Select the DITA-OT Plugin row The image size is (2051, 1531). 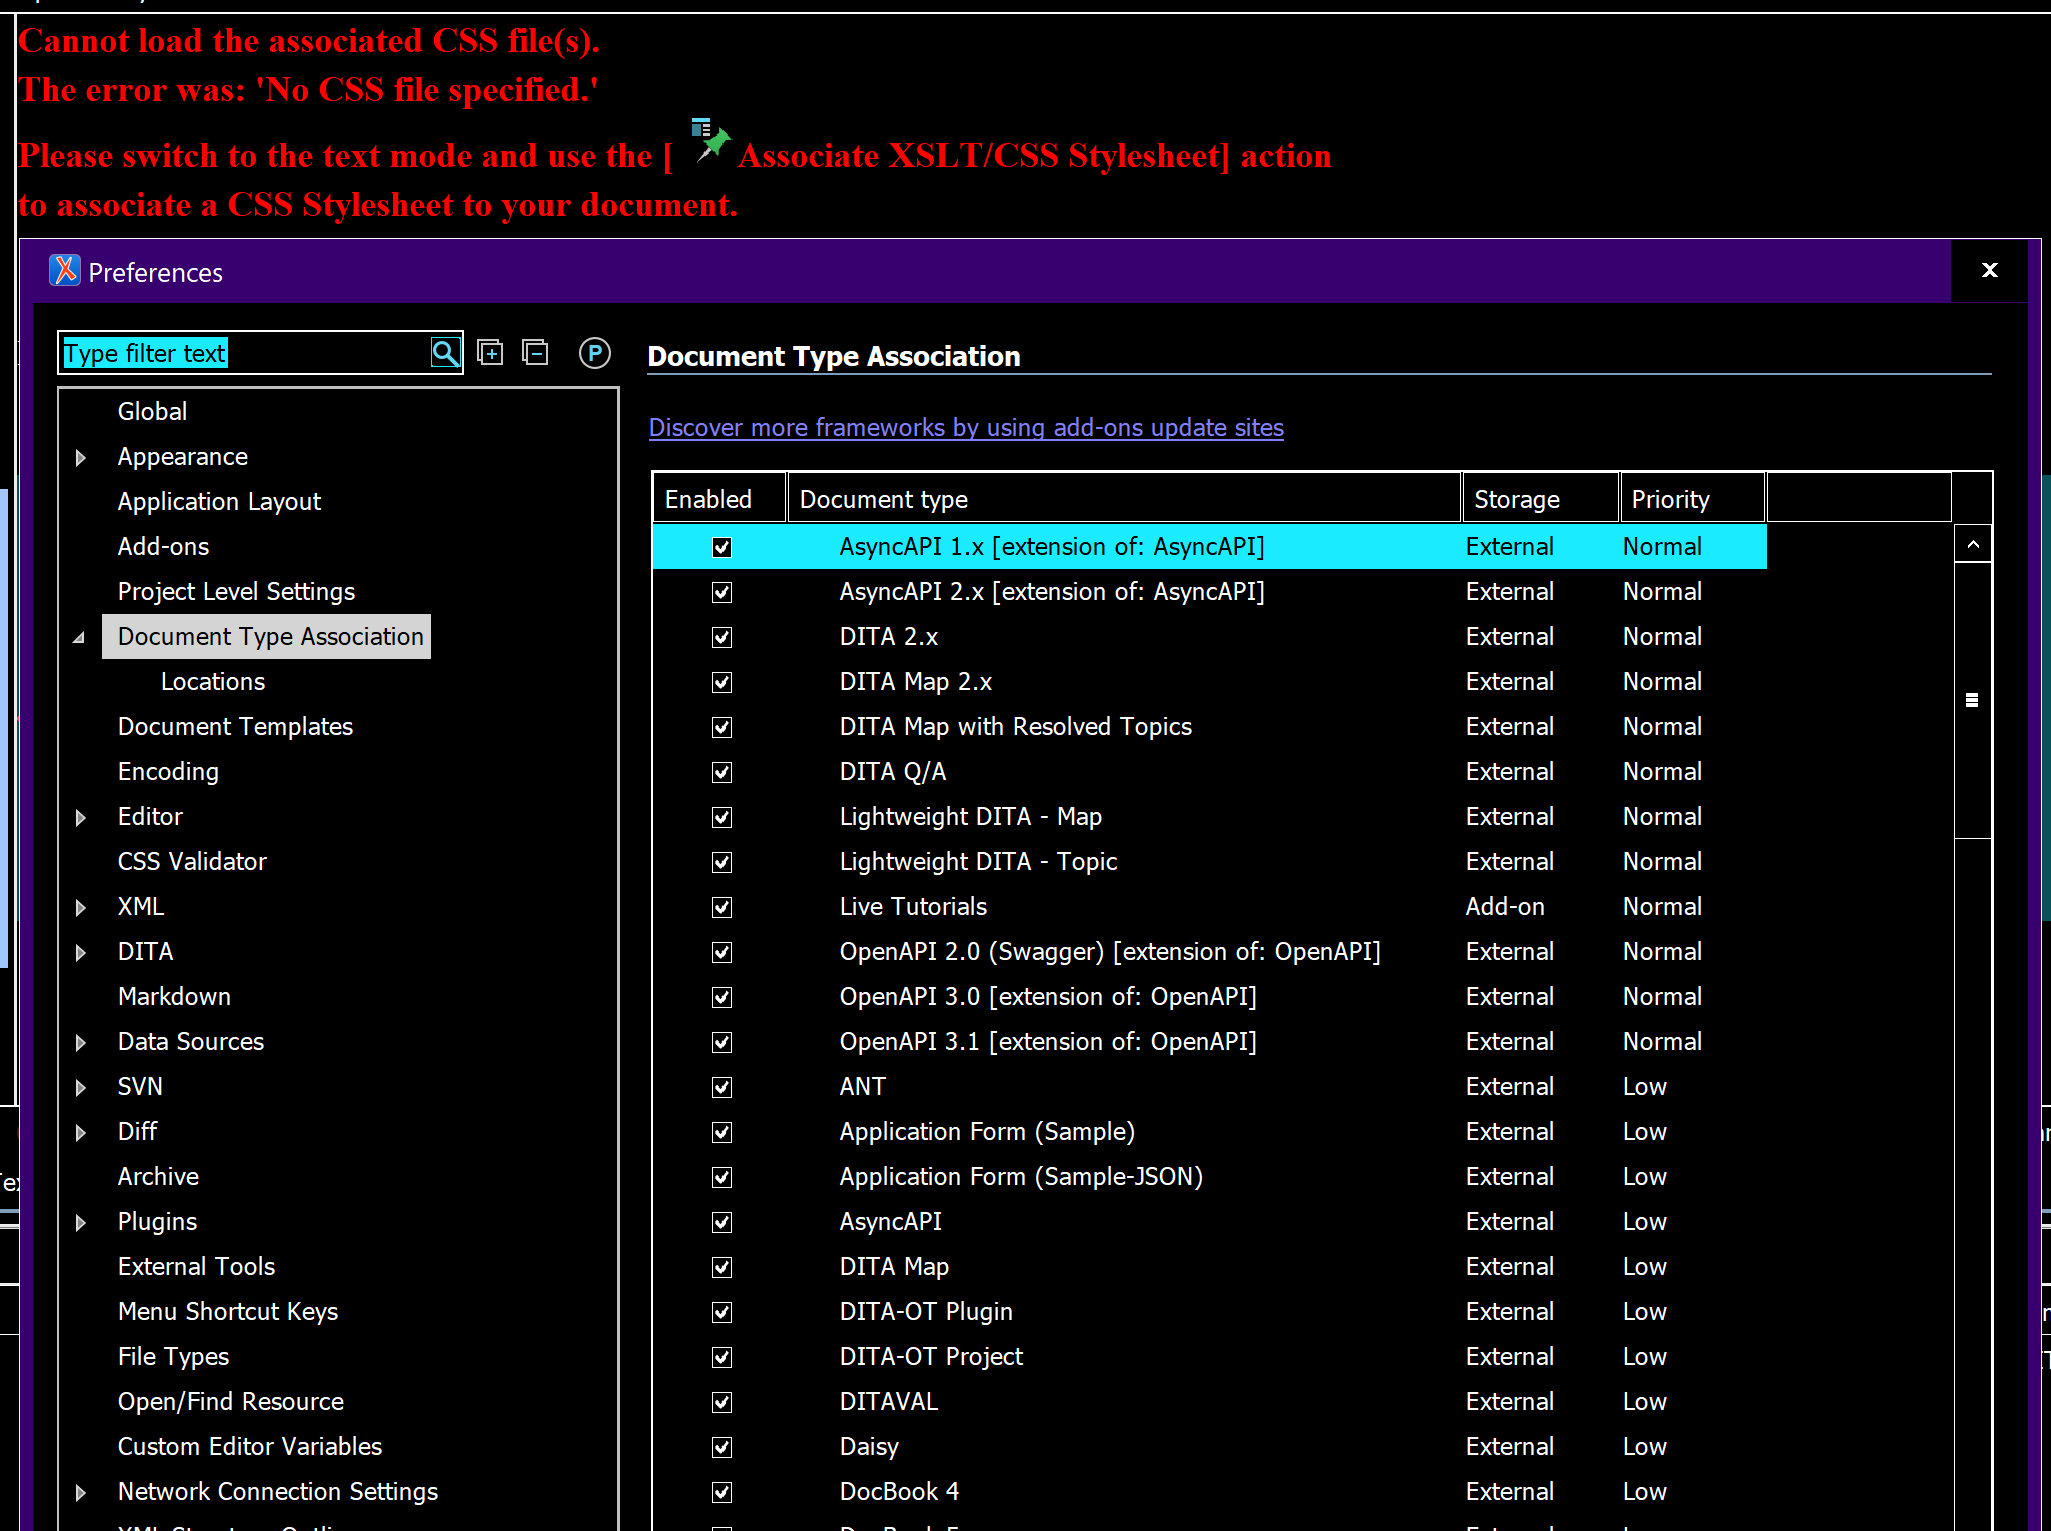click(x=1209, y=1312)
